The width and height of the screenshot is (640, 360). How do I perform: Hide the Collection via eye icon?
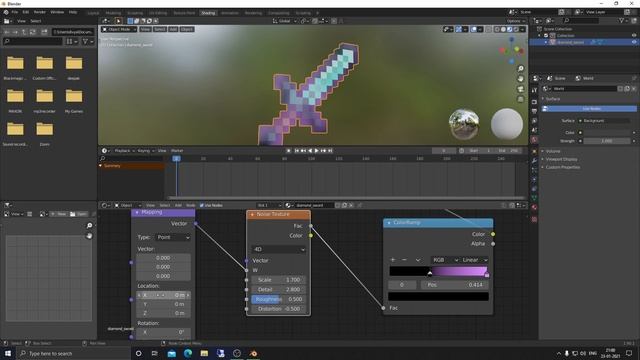click(x=634, y=36)
